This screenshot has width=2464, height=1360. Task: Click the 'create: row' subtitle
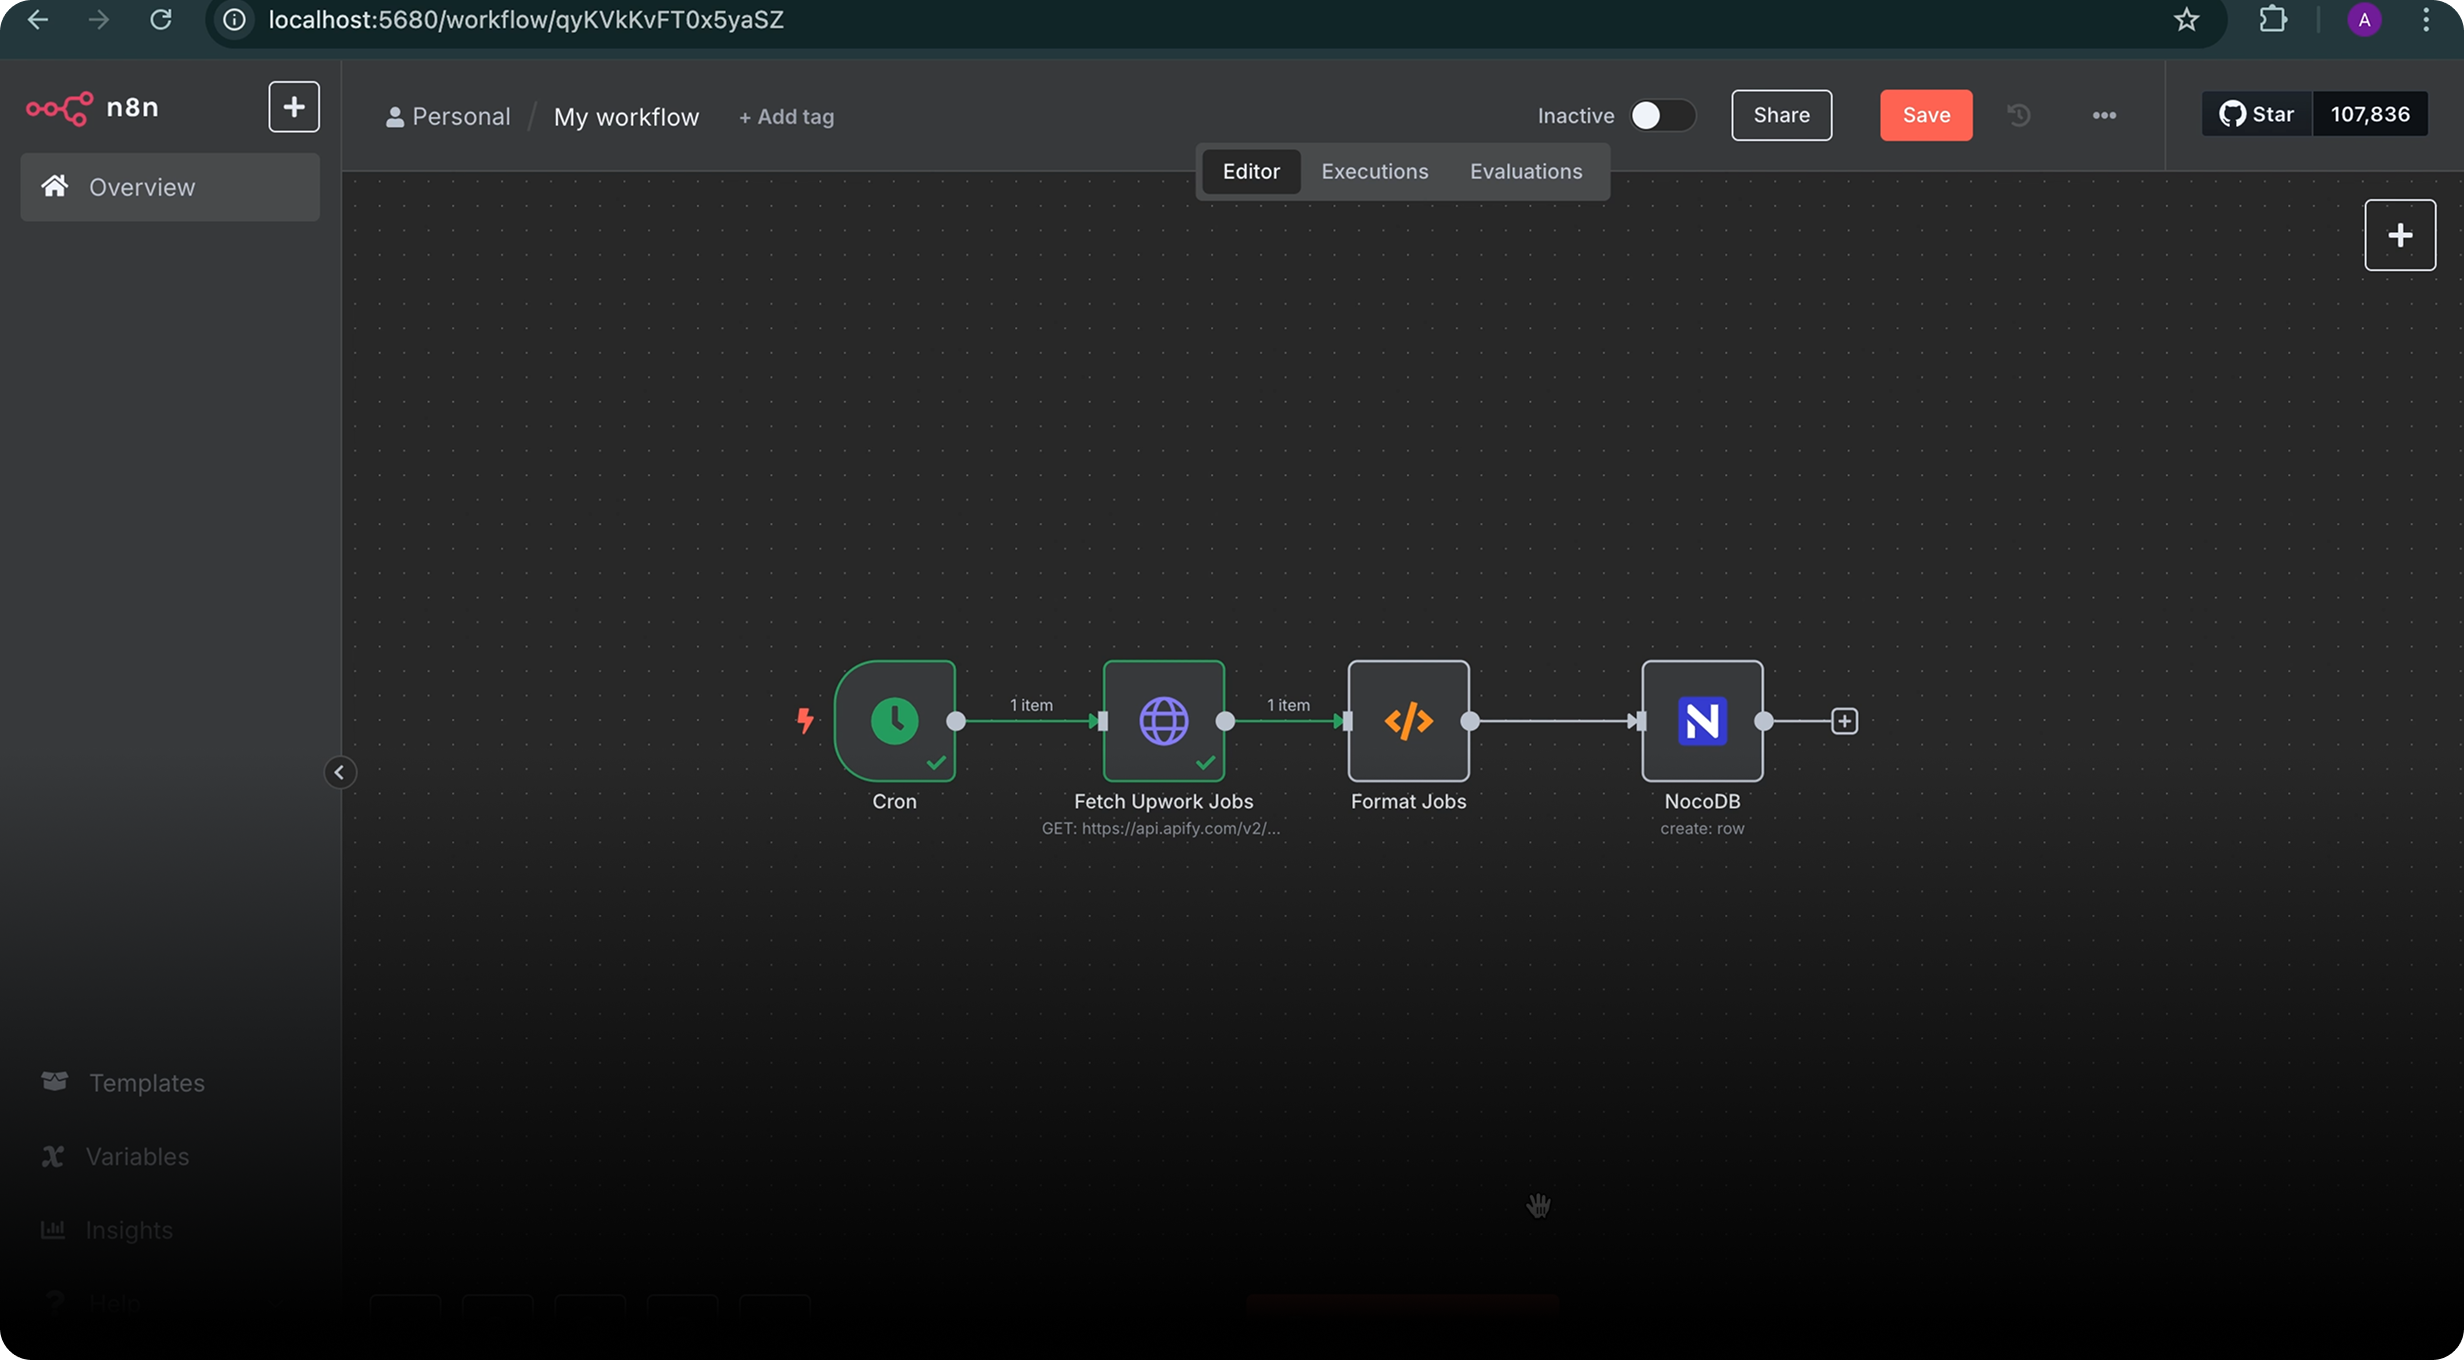tap(1702, 828)
